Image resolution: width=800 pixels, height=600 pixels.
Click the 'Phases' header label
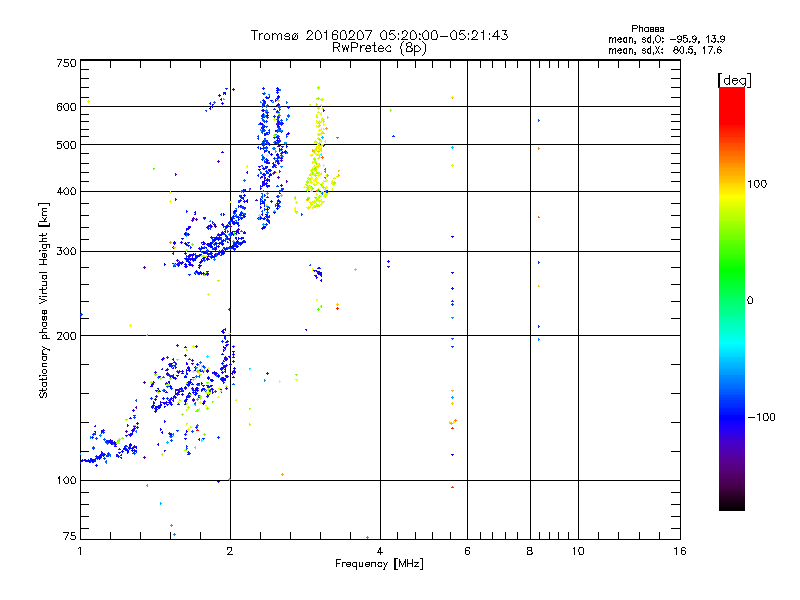coord(647,29)
